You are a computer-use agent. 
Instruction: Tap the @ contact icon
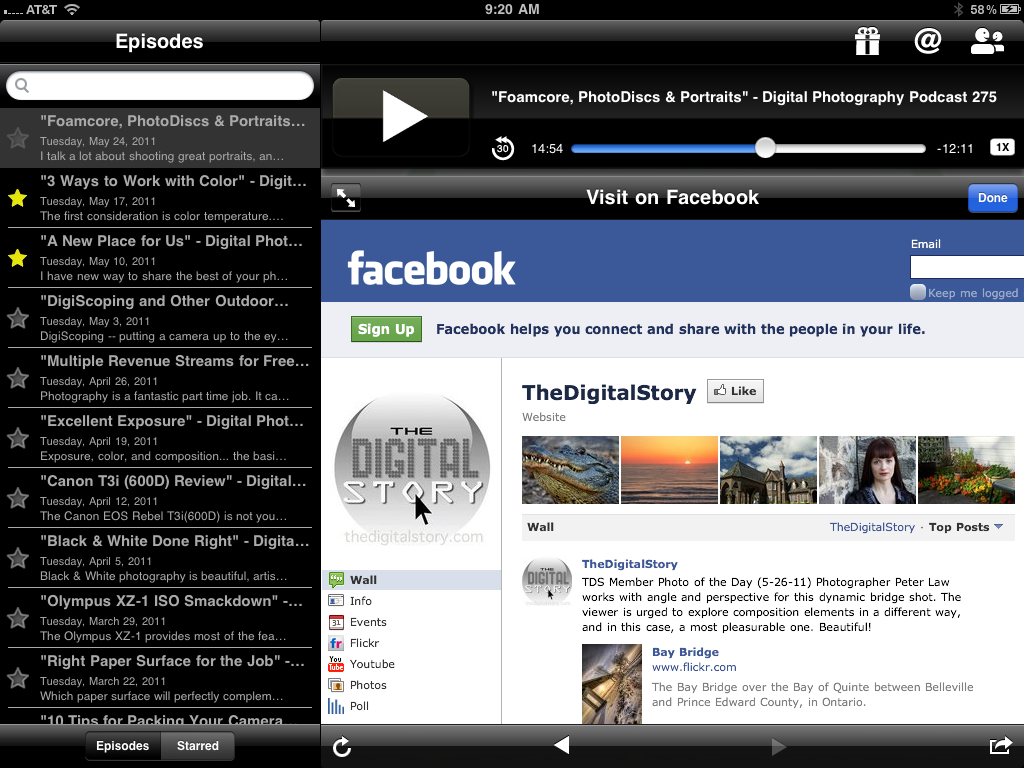point(927,40)
